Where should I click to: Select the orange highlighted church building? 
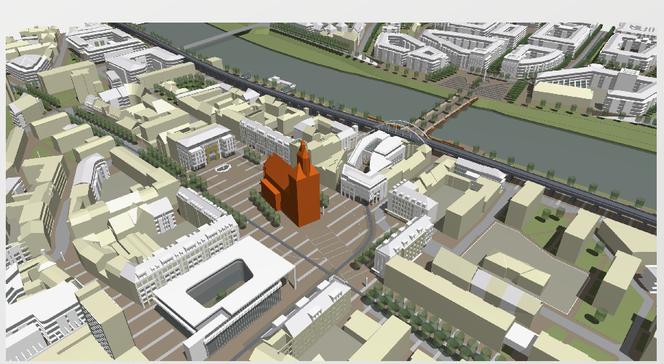[290, 186]
